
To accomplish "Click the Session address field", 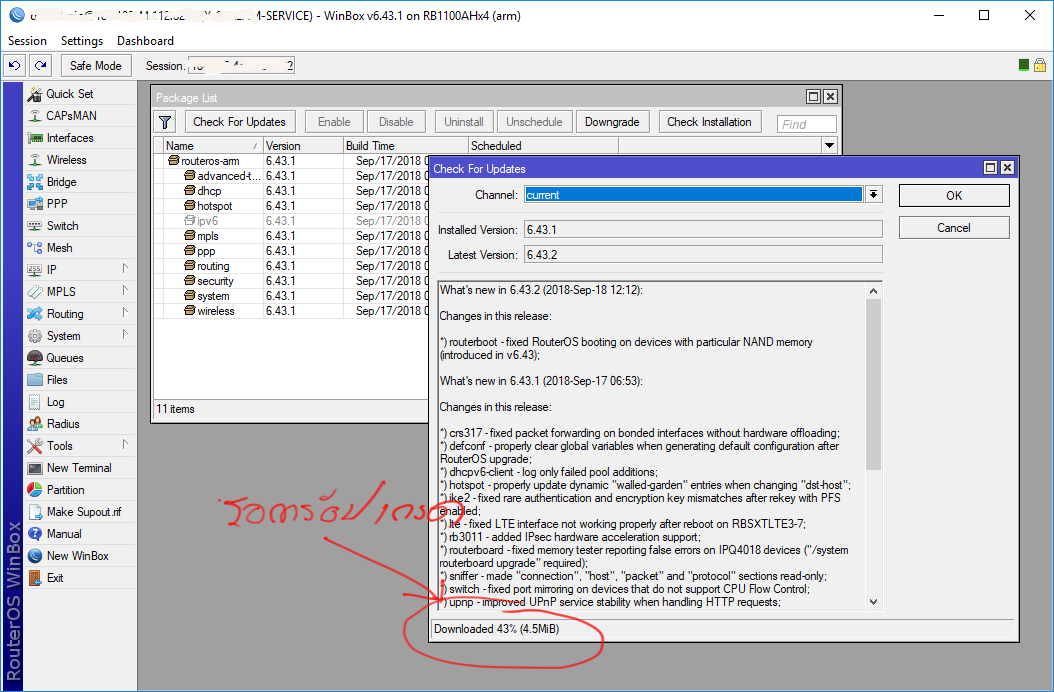I will pos(241,66).
